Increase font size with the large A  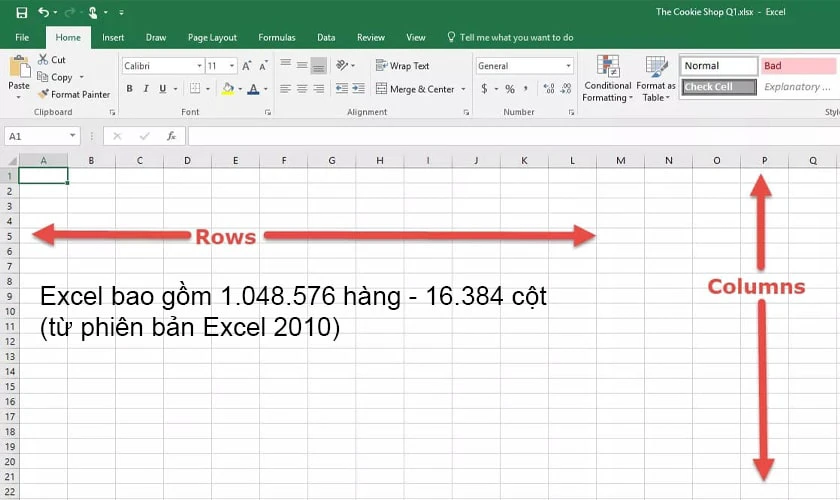click(246, 66)
